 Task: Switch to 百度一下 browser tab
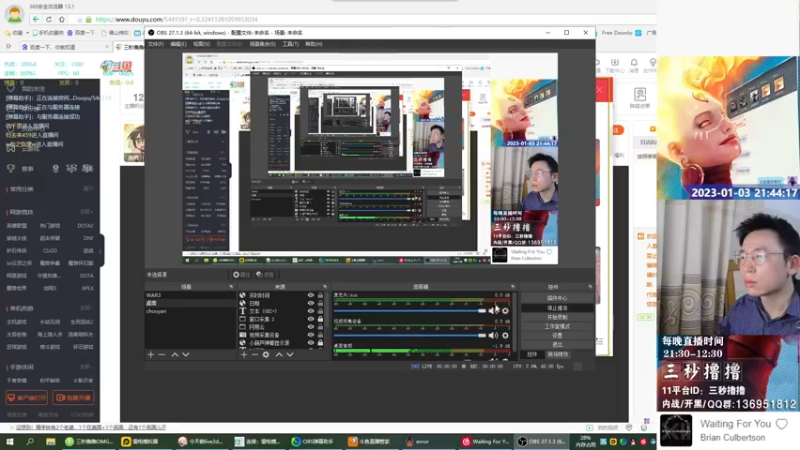tap(65, 47)
